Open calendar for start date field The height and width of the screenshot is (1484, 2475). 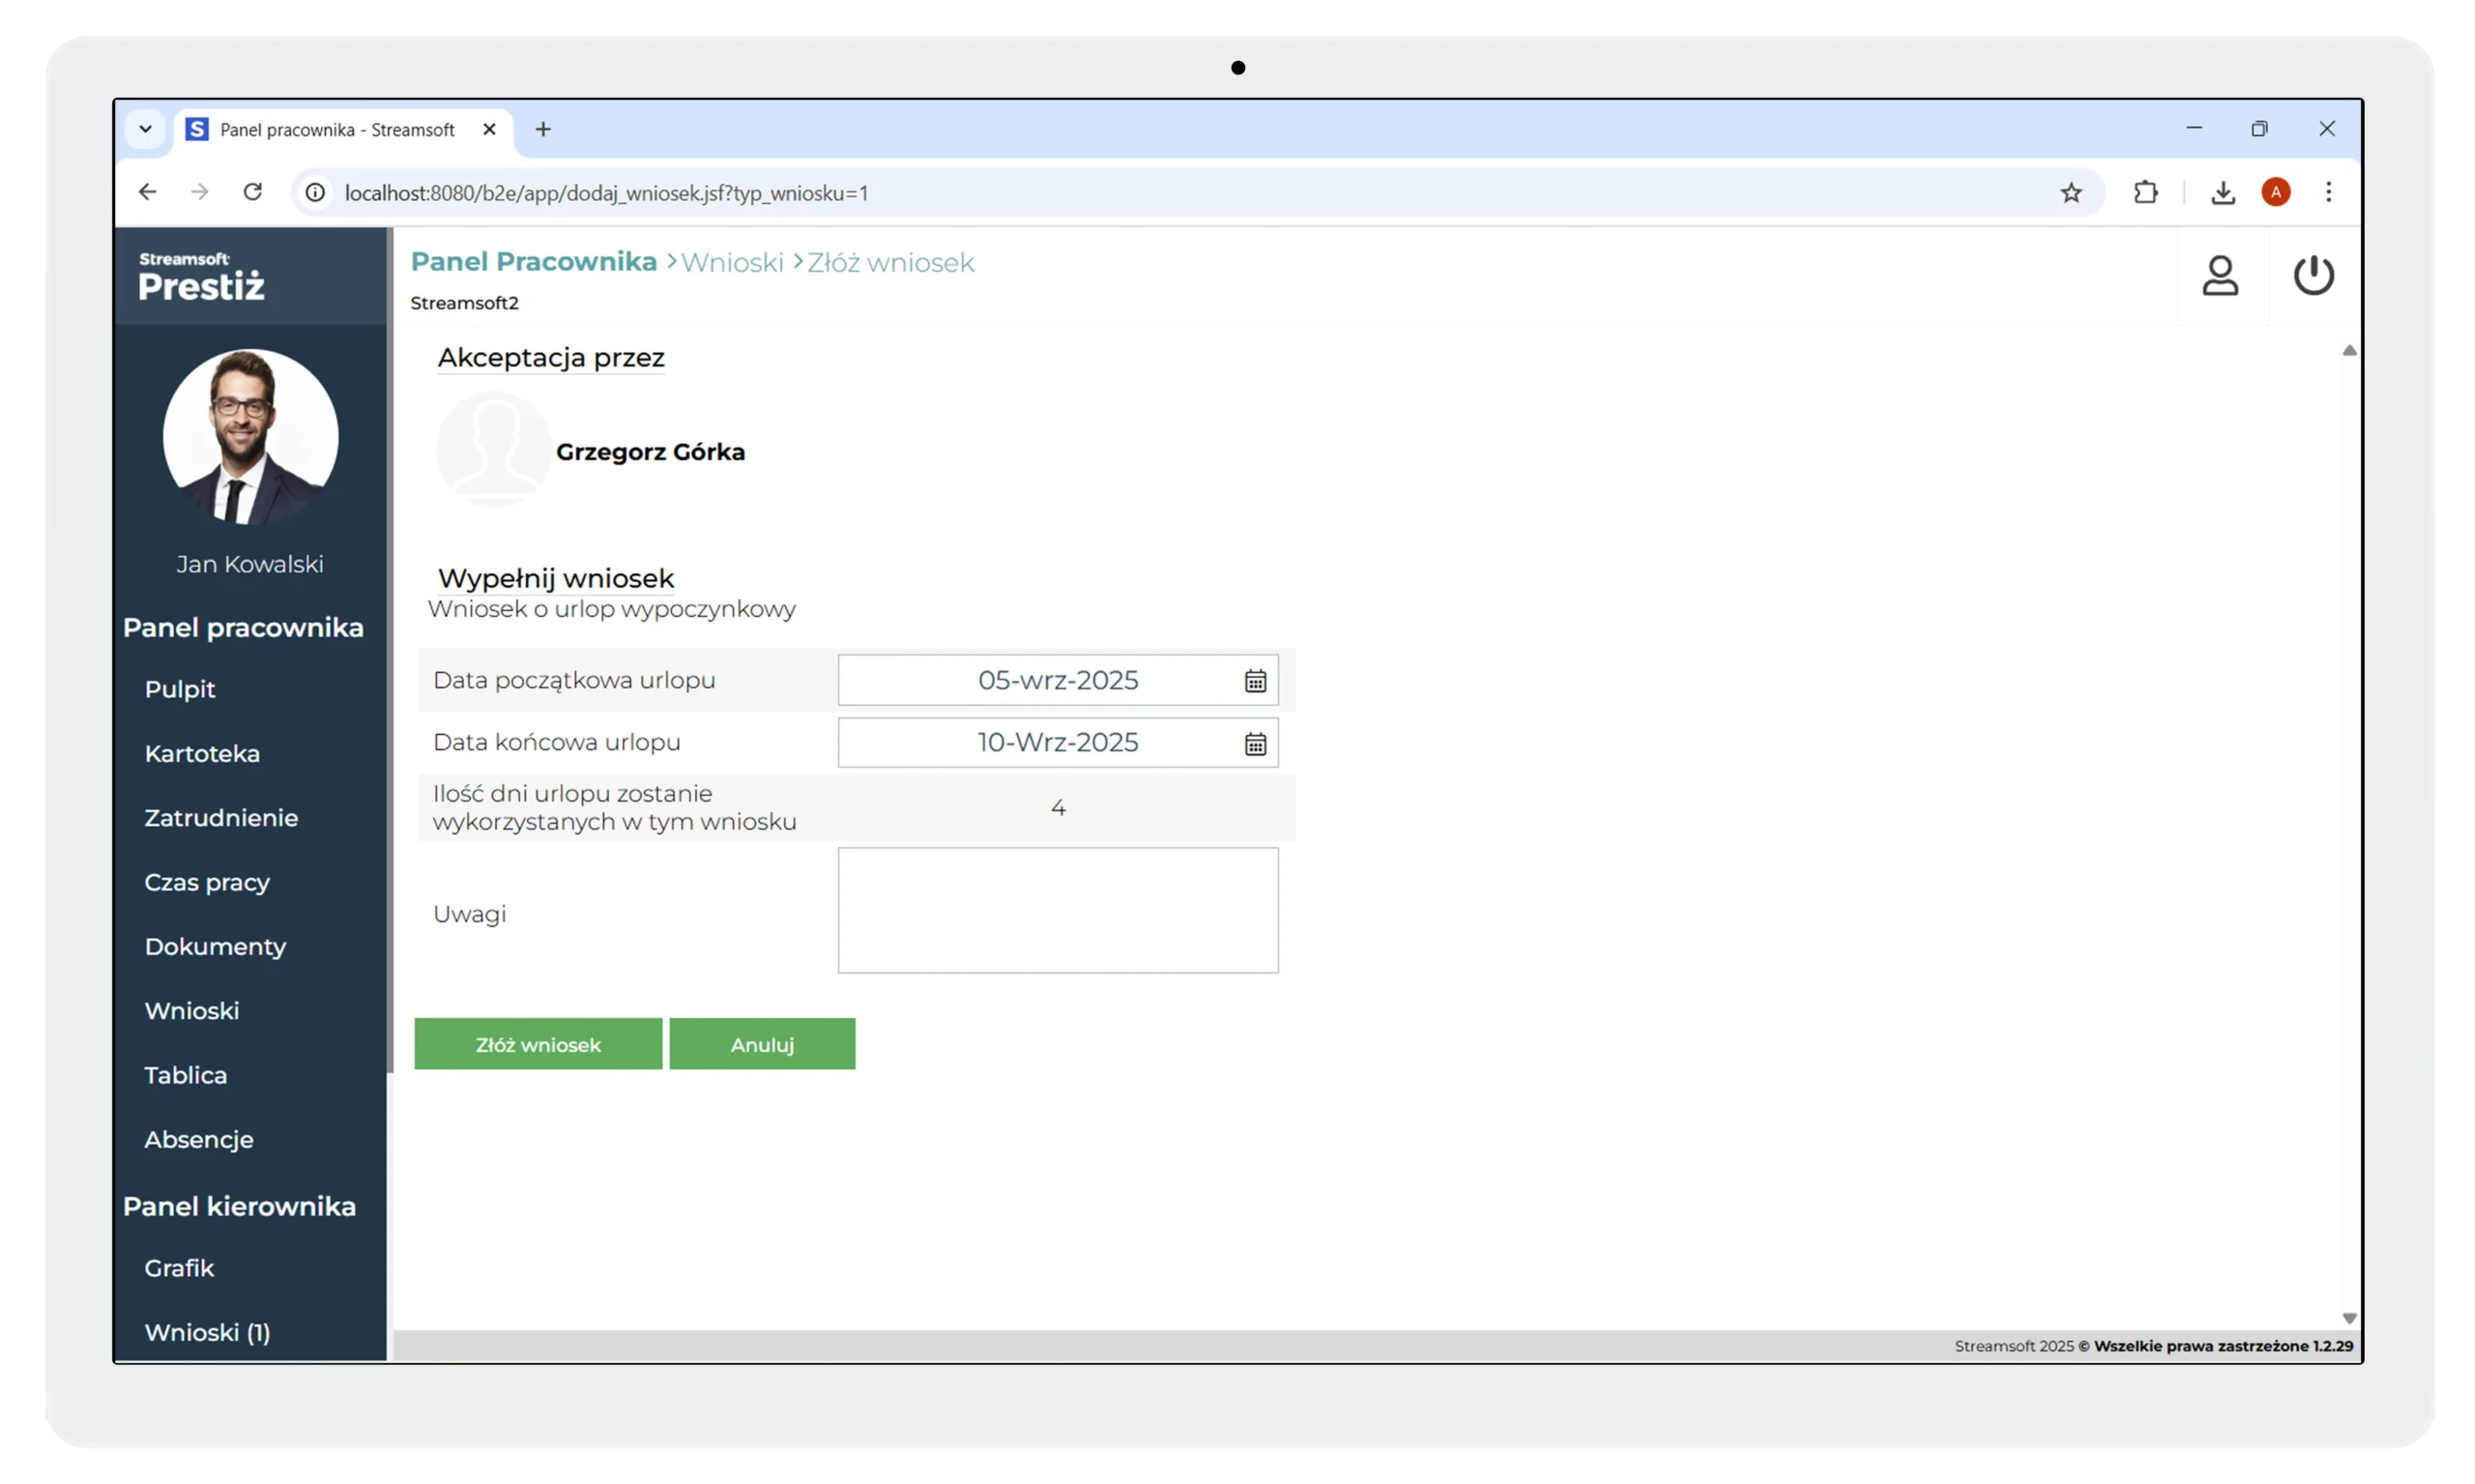coord(1255,681)
